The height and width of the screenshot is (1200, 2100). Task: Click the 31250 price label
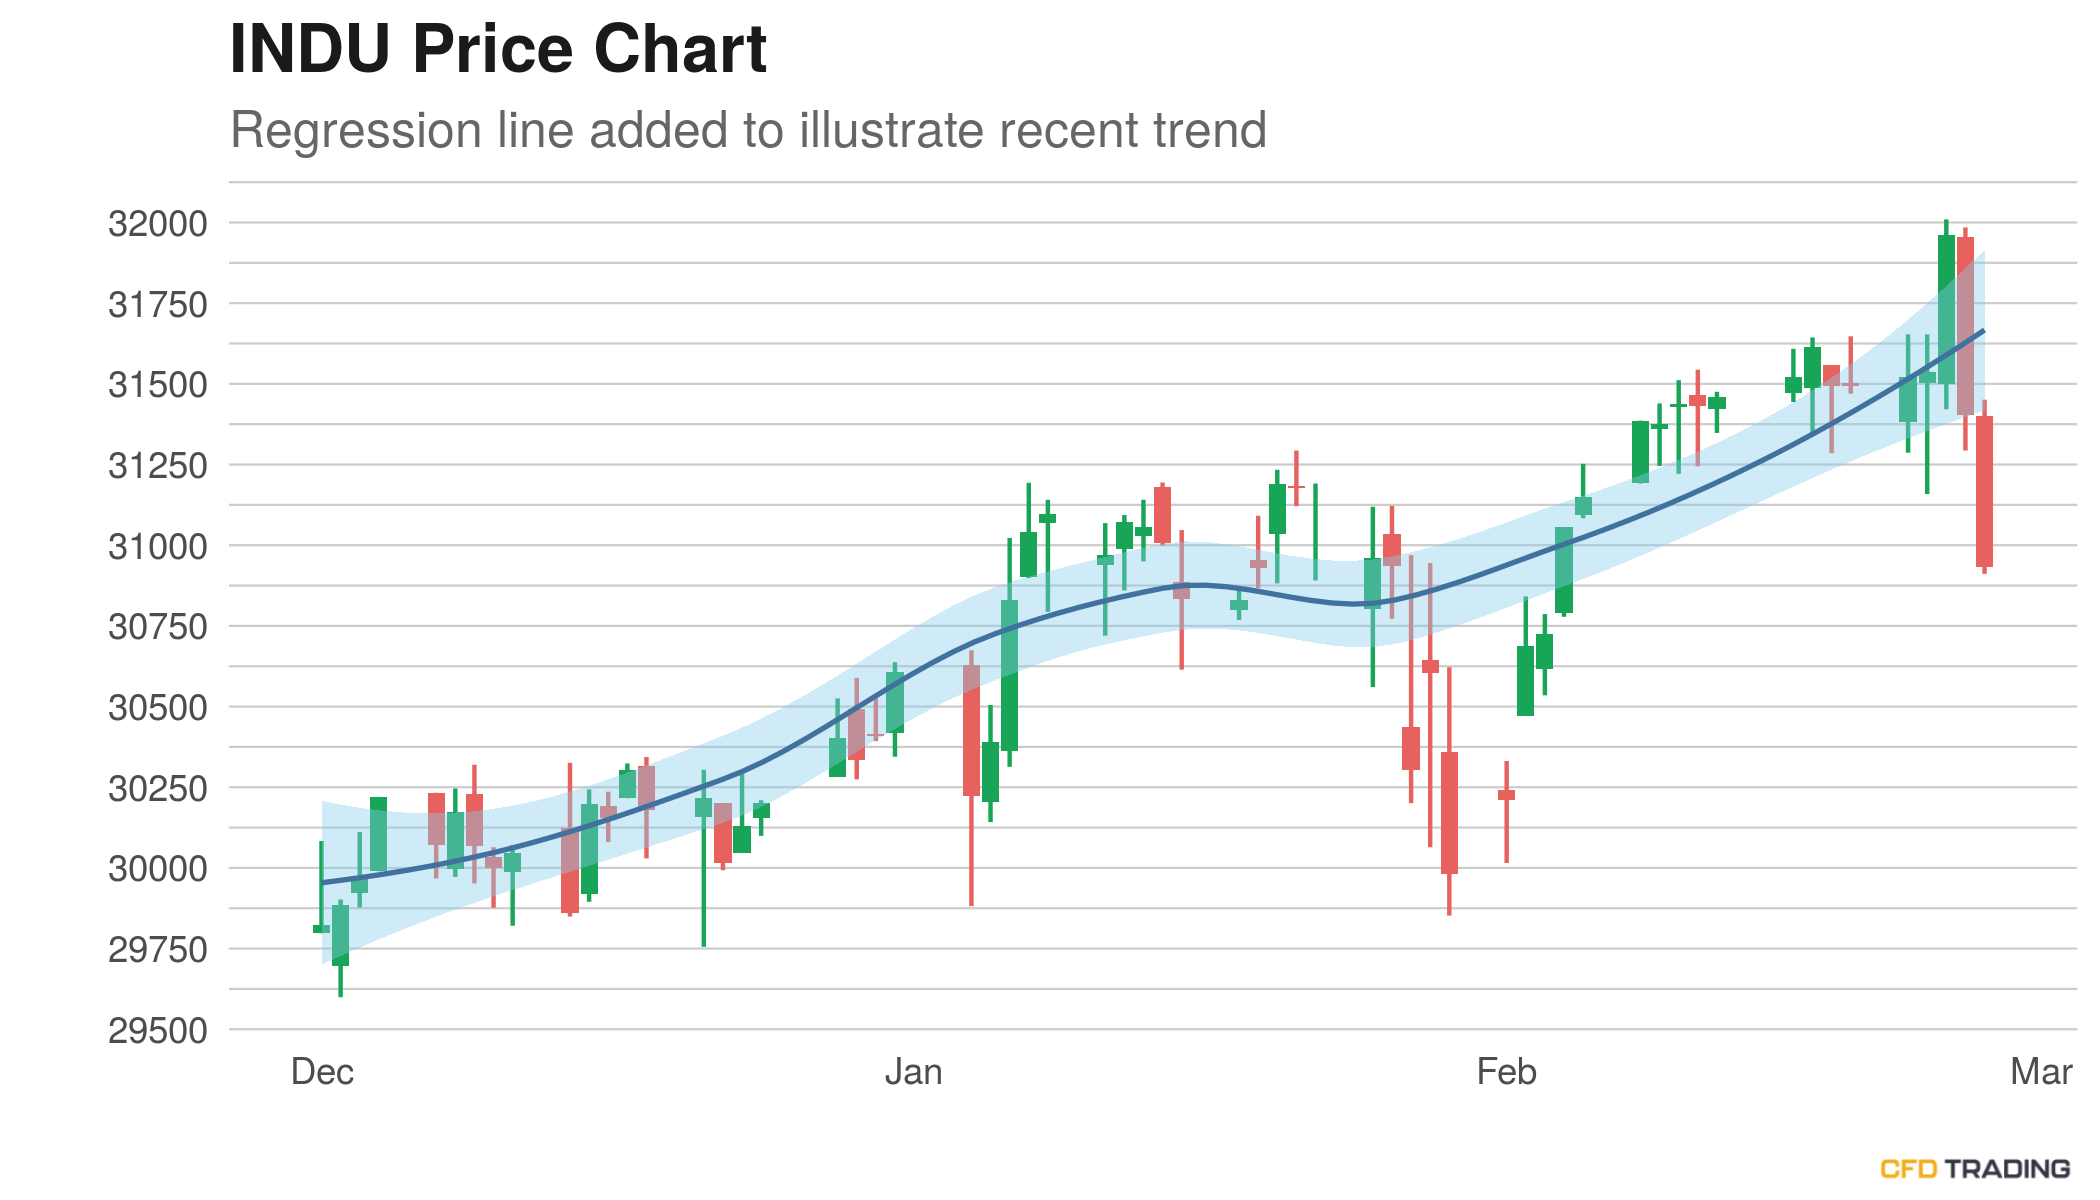point(158,465)
